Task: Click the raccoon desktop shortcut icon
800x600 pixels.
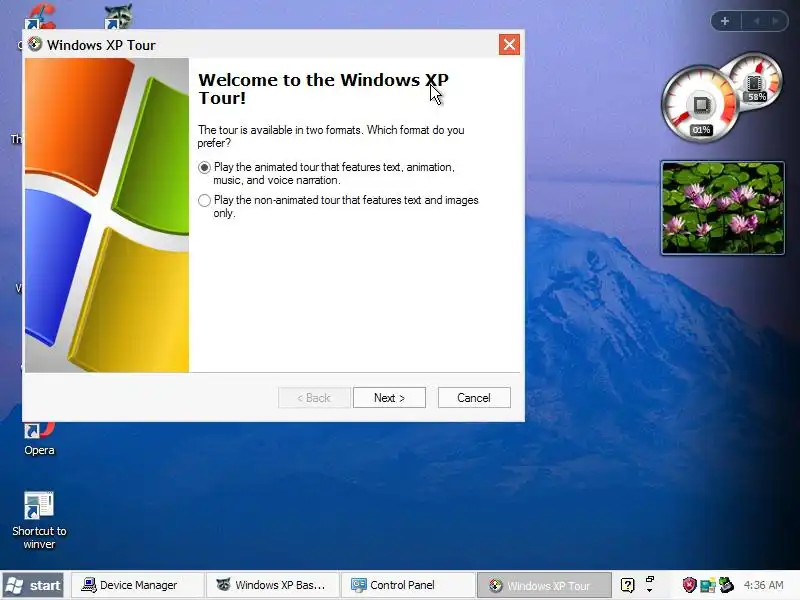Action: click(118, 16)
